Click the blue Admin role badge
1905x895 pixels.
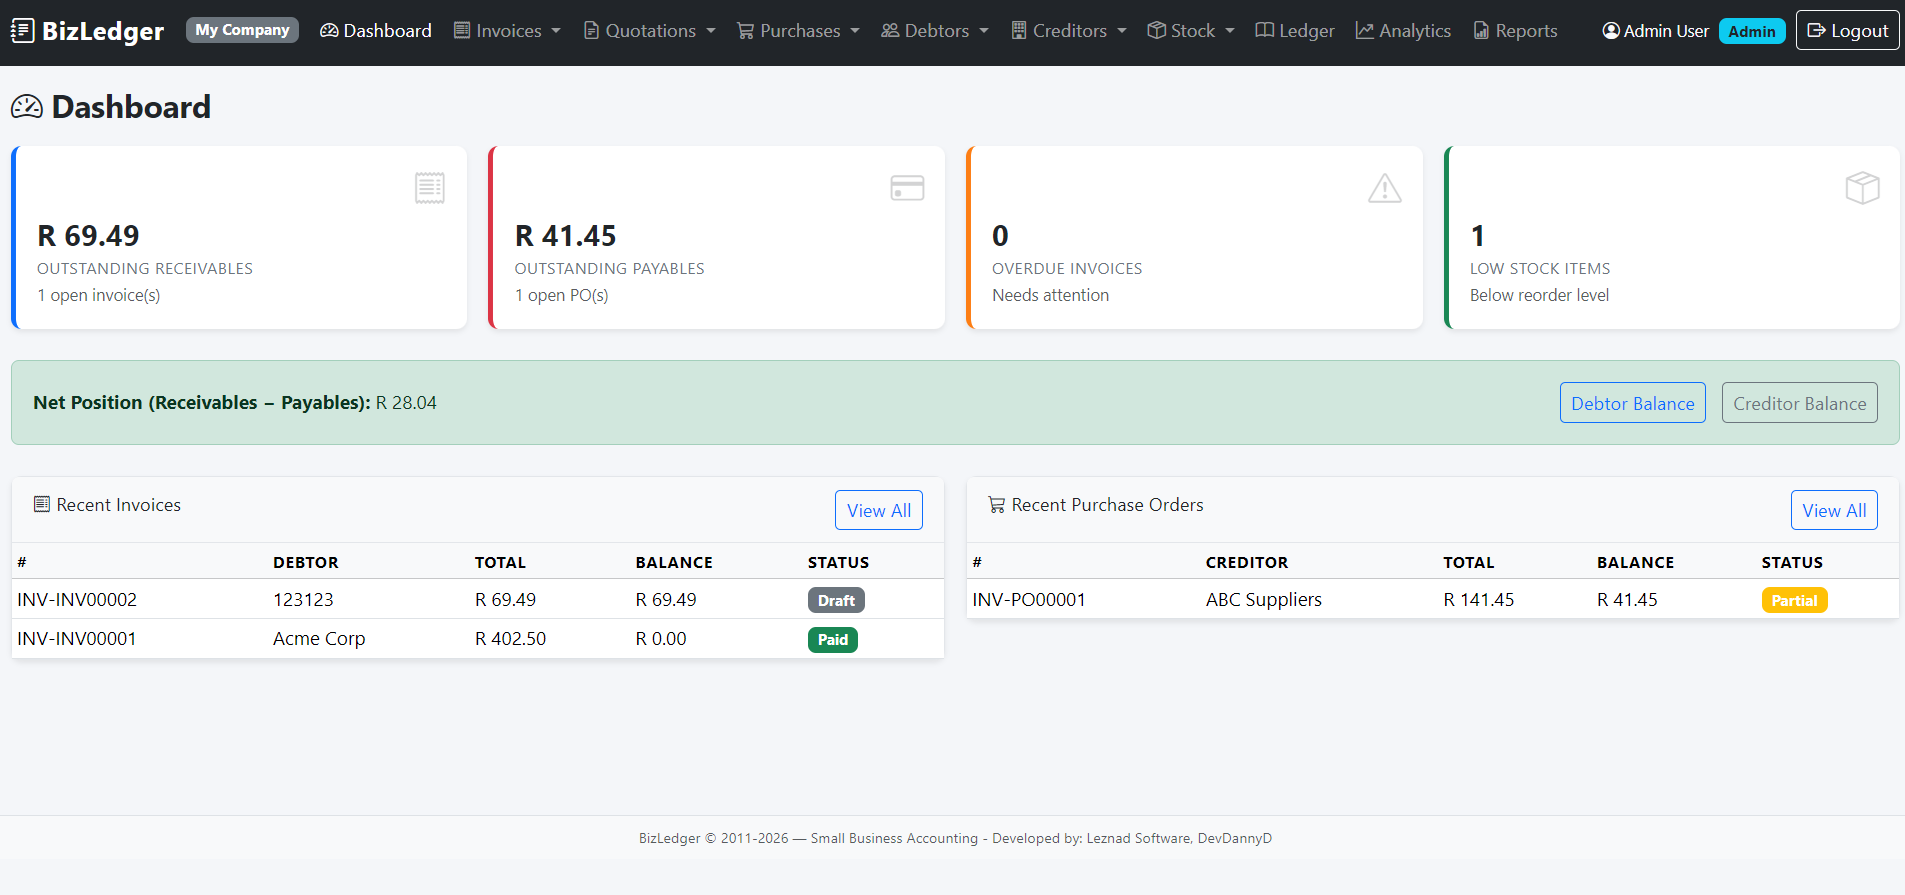pos(1752,31)
